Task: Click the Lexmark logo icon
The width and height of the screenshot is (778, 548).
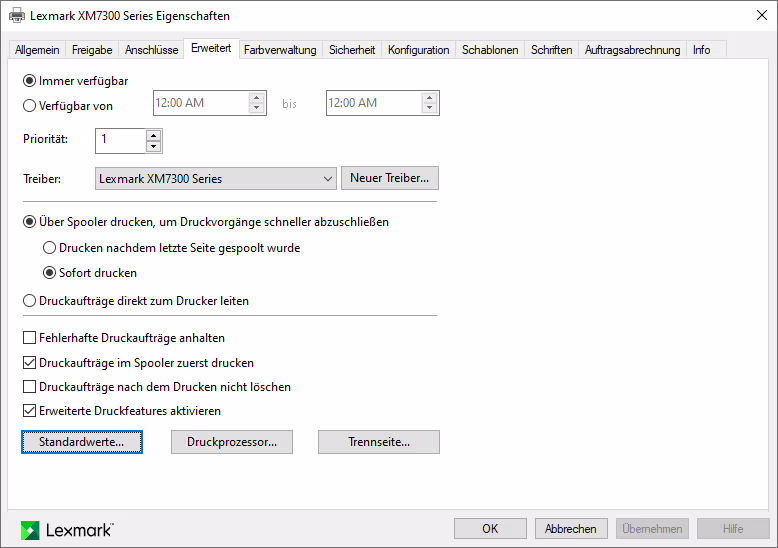Action: [30, 530]
